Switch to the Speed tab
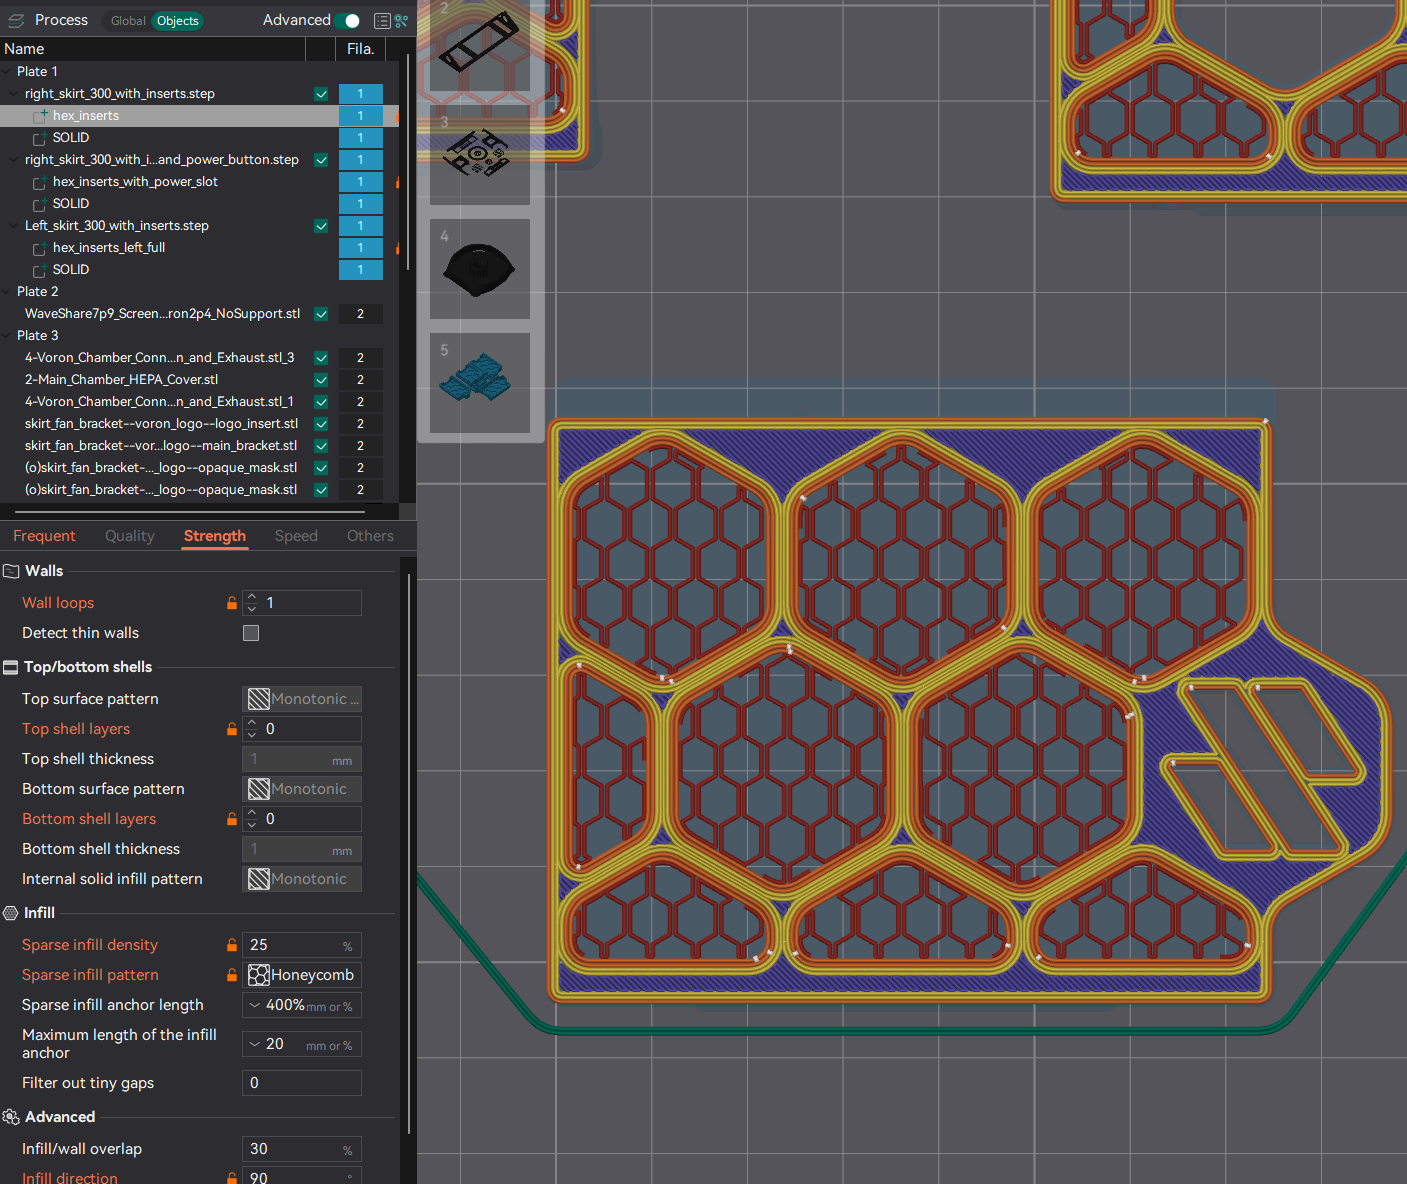 coord(296,536)
